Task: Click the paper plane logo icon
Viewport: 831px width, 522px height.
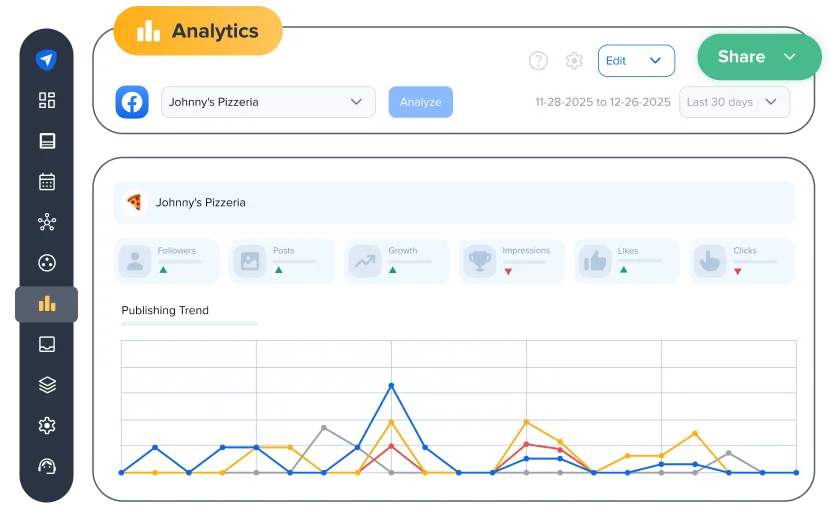Action: (46, 60)
